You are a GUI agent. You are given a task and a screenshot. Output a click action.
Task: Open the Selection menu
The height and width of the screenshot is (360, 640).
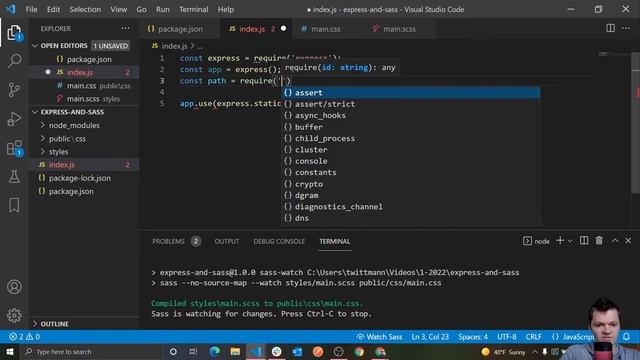[x=85, y=9]
